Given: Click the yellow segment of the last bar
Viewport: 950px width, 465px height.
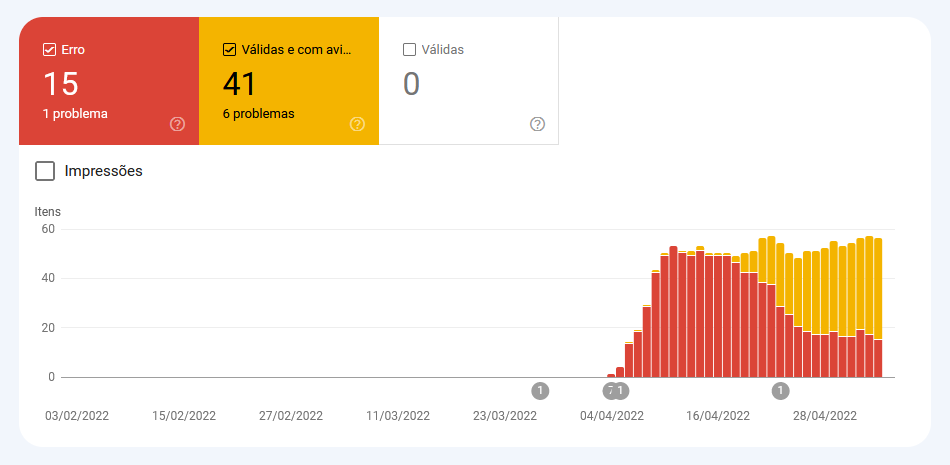Looking at the screenshot, I should 878,288.
